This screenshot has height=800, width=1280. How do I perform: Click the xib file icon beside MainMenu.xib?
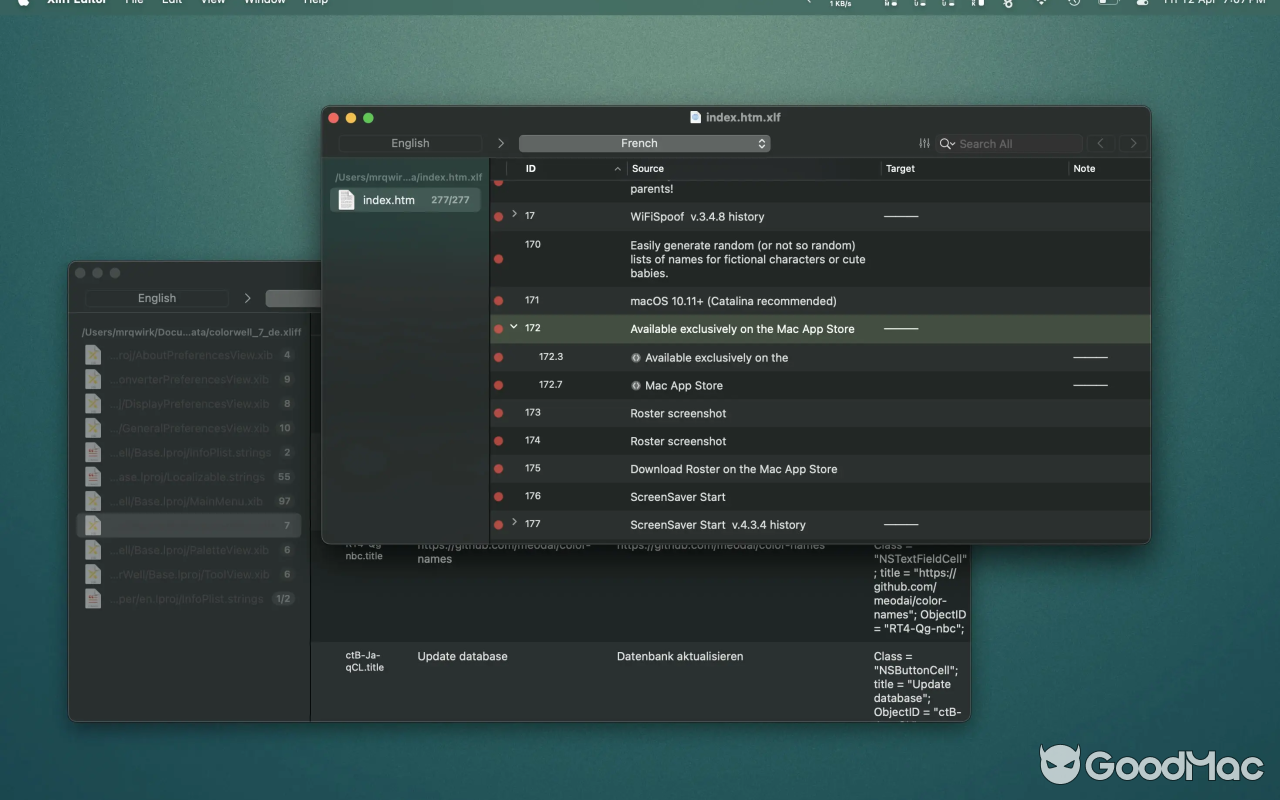tap(92, 501)
